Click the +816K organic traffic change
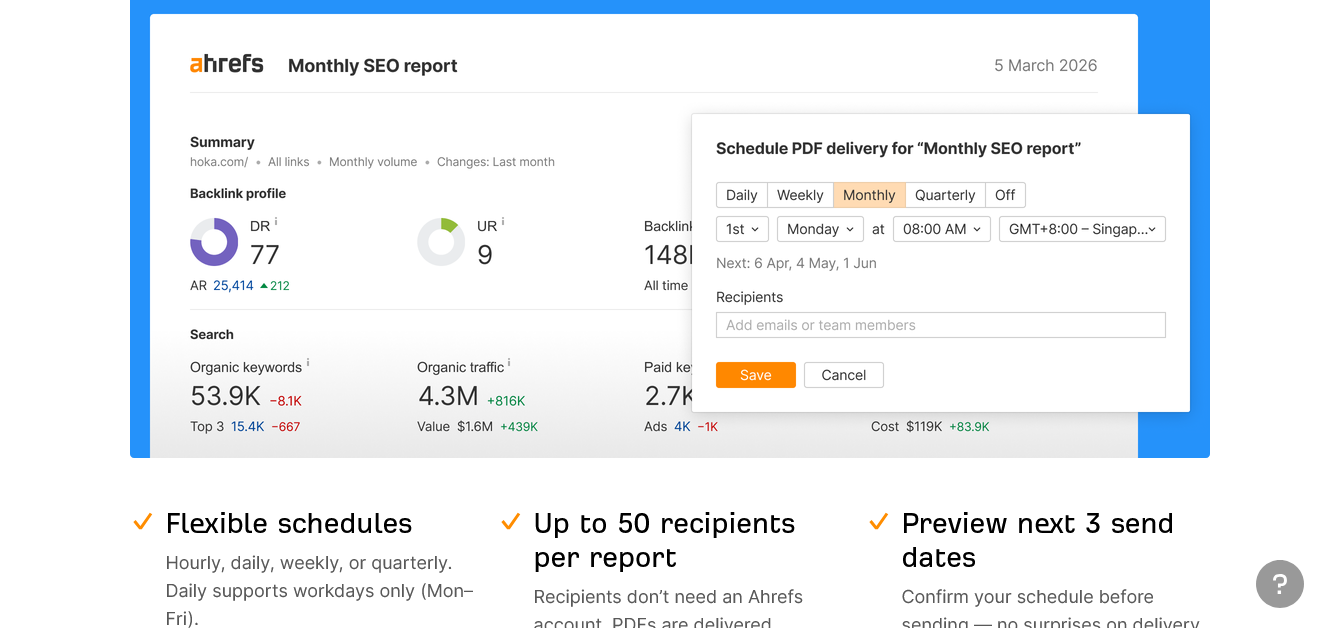Viewport: 1340px width, 628px height. click(506, 400)
